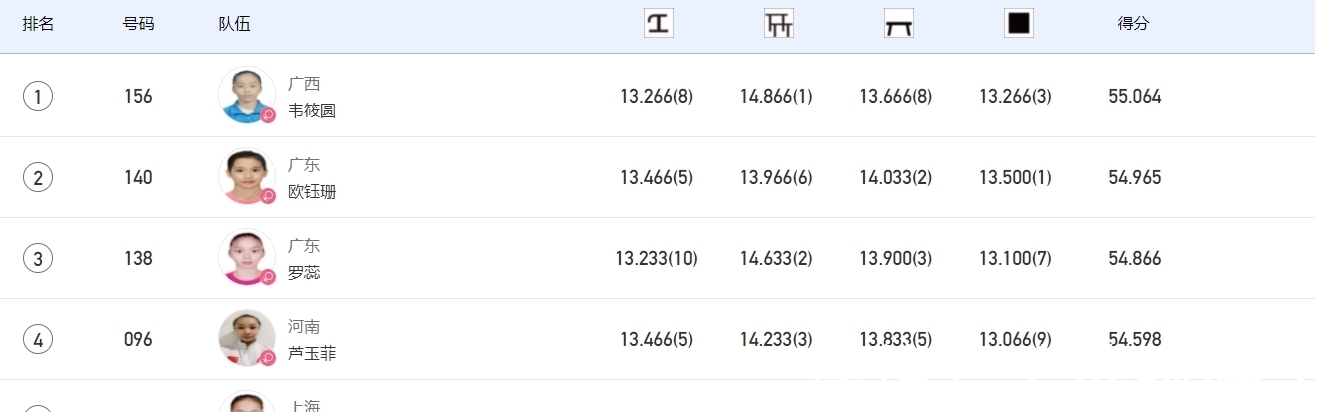The image size is (1339, 412).
Task: Click the balance beam apparatus icon
Action: 898,23
